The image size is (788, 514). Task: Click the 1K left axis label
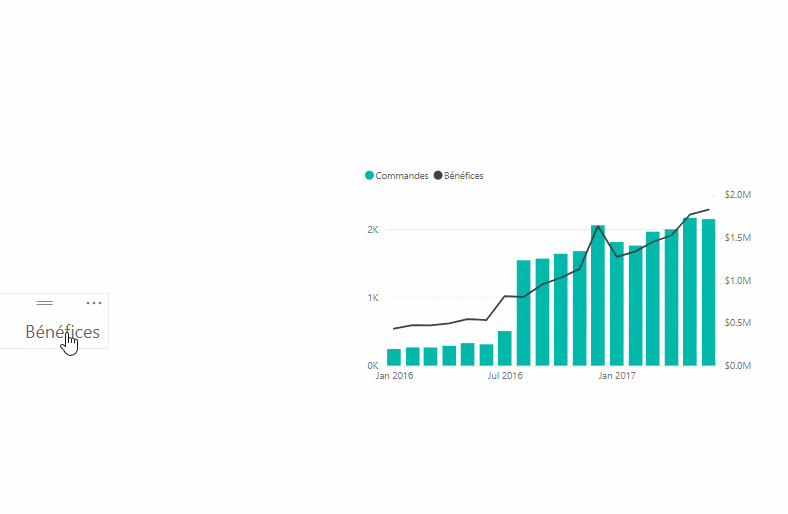tap(373, 297)
